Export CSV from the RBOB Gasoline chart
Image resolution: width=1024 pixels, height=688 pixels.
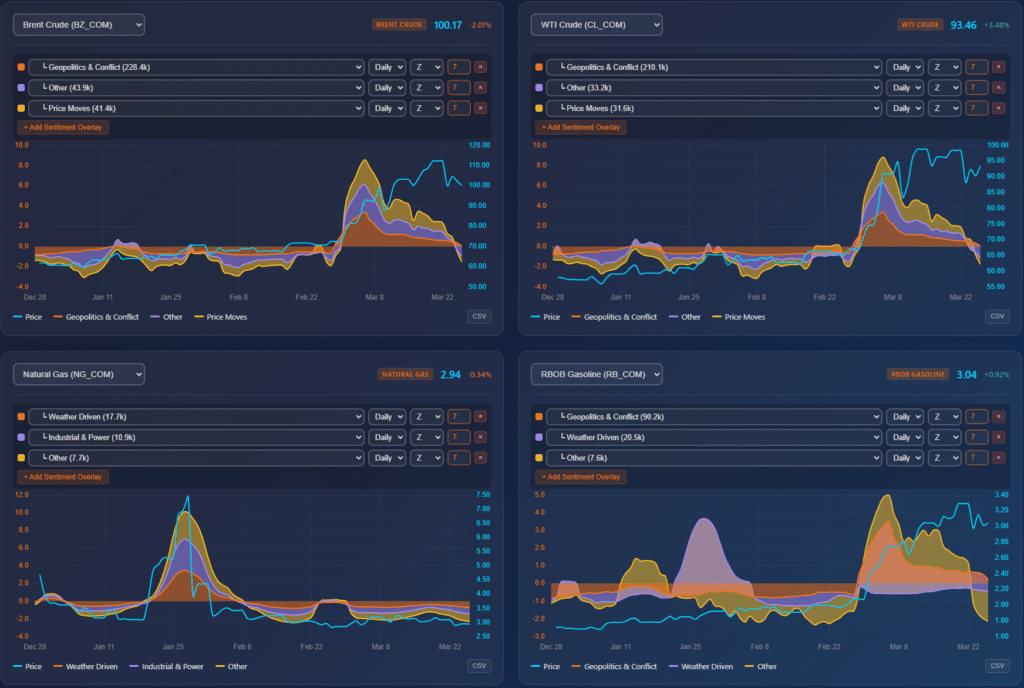[997, 666]
